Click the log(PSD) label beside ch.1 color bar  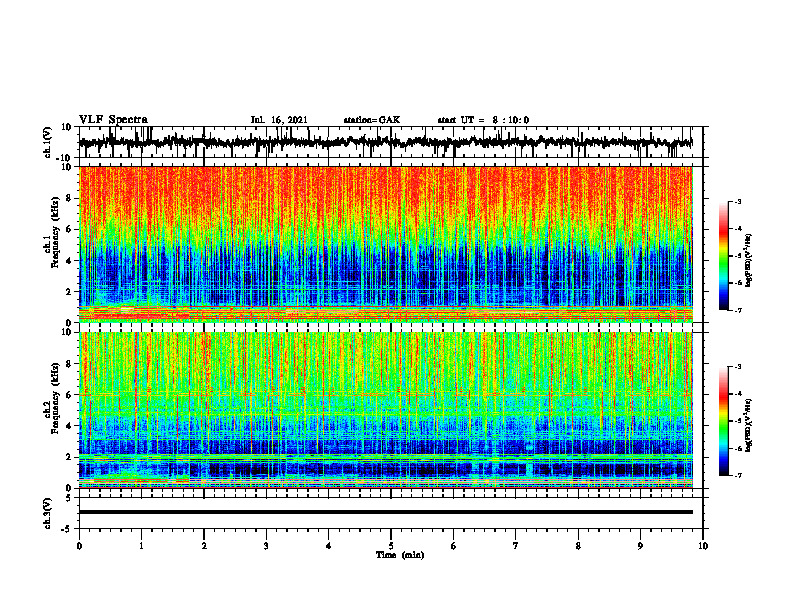coord(749,261)
